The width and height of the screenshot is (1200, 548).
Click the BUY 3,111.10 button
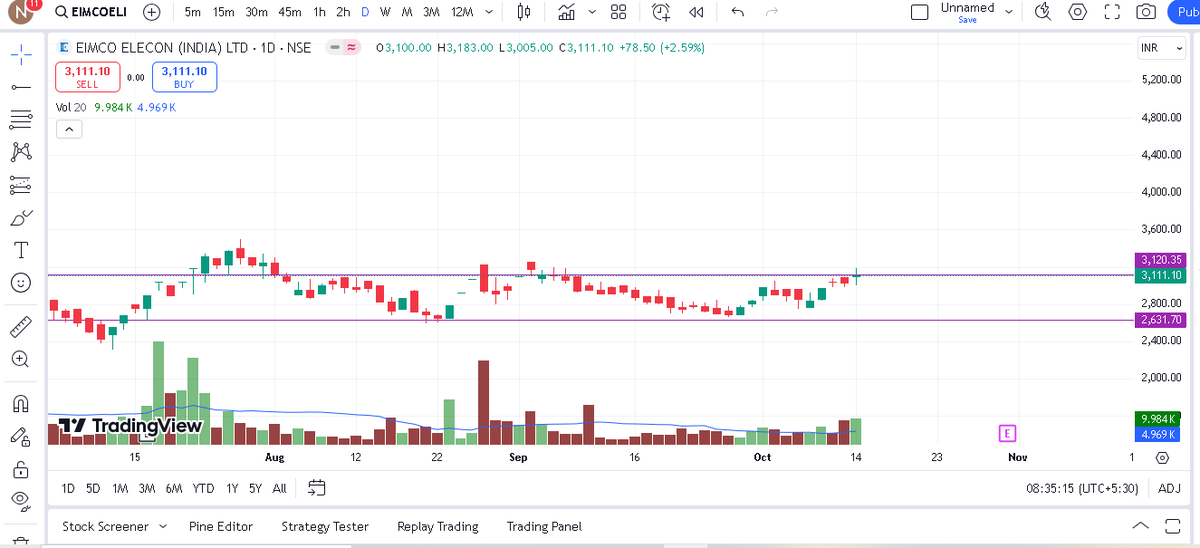coord(184,77)
